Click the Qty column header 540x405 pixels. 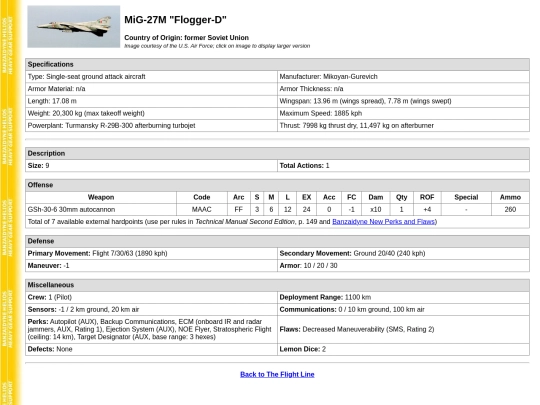pos(402,197)
